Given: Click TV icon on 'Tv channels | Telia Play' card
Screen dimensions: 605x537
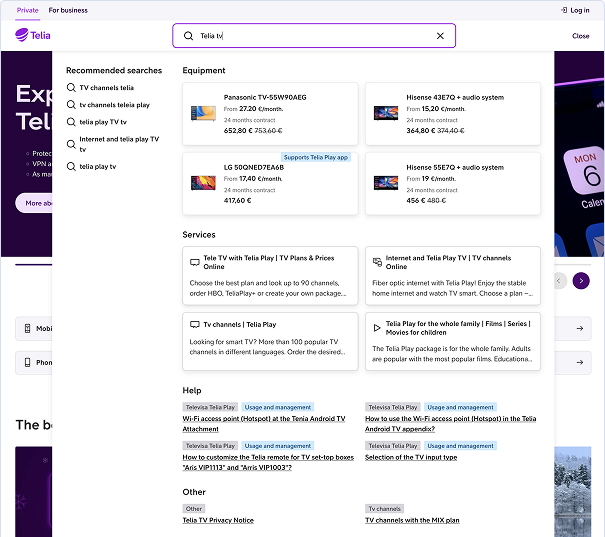Looking at the screenshot, I should click(x=195, y=324).
